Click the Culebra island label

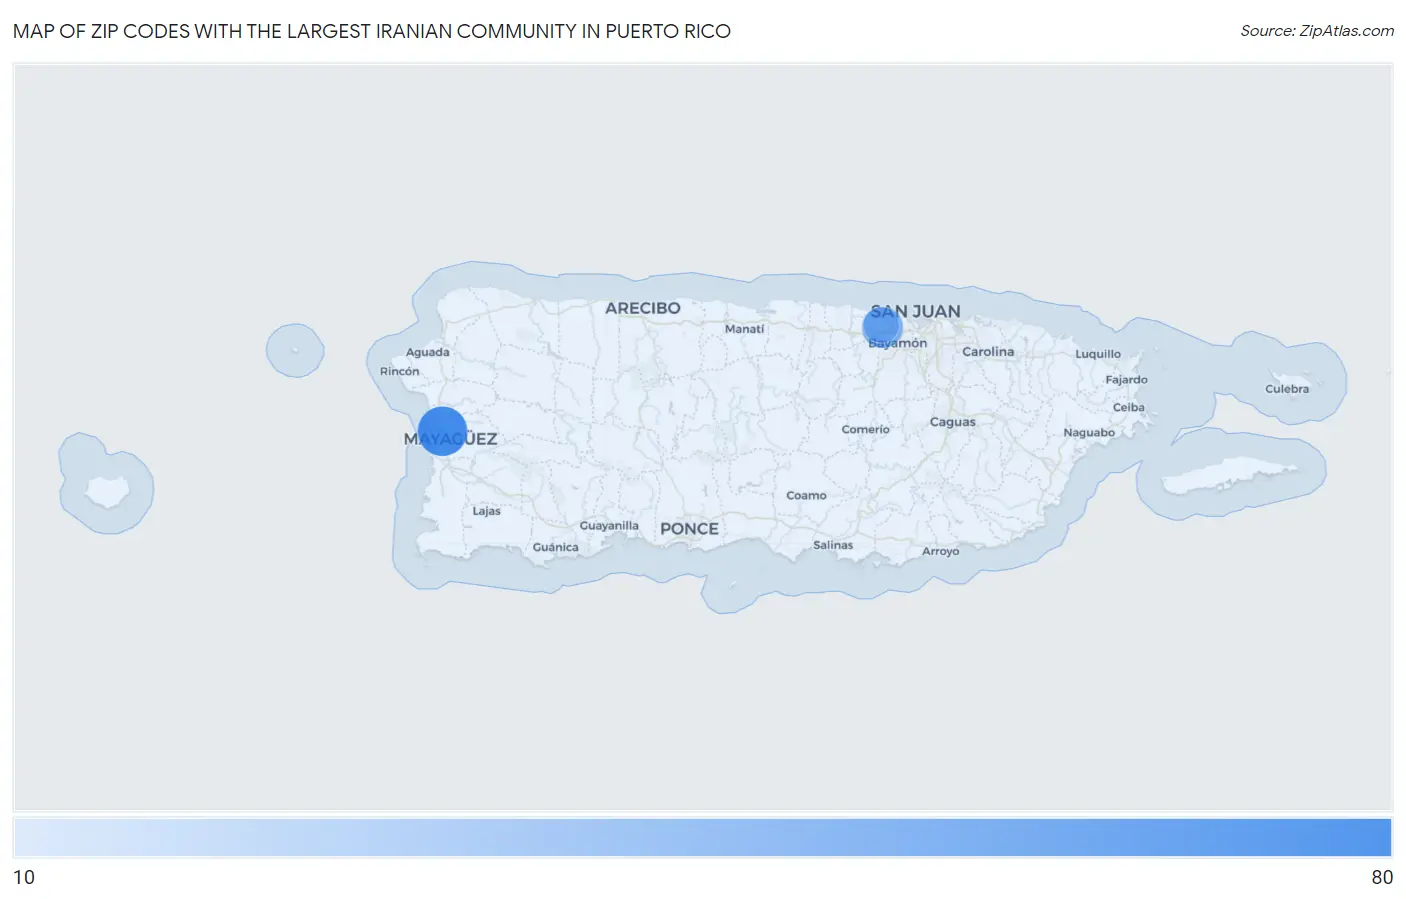point(1286,389)
